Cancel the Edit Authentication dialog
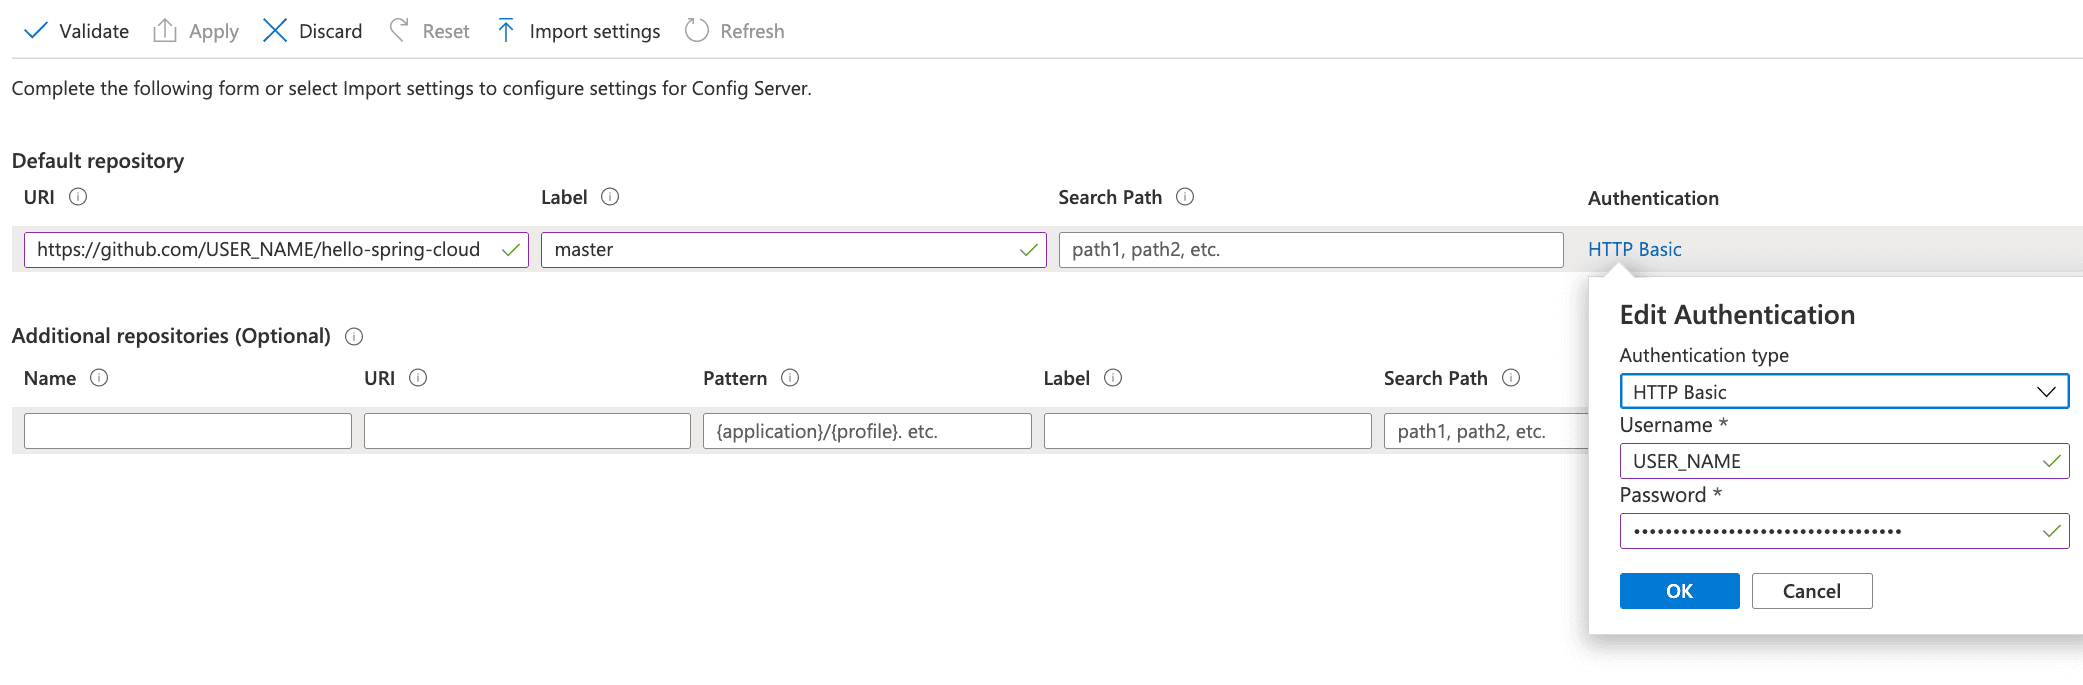Screen dimensions: 2083x685 tap(1812, 591)
